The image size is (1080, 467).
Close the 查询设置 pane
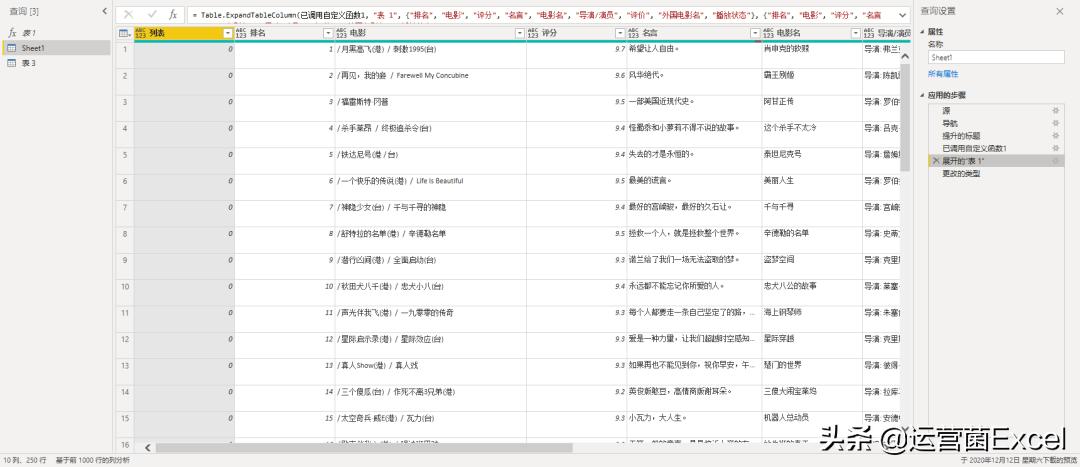pos(1059,11)
